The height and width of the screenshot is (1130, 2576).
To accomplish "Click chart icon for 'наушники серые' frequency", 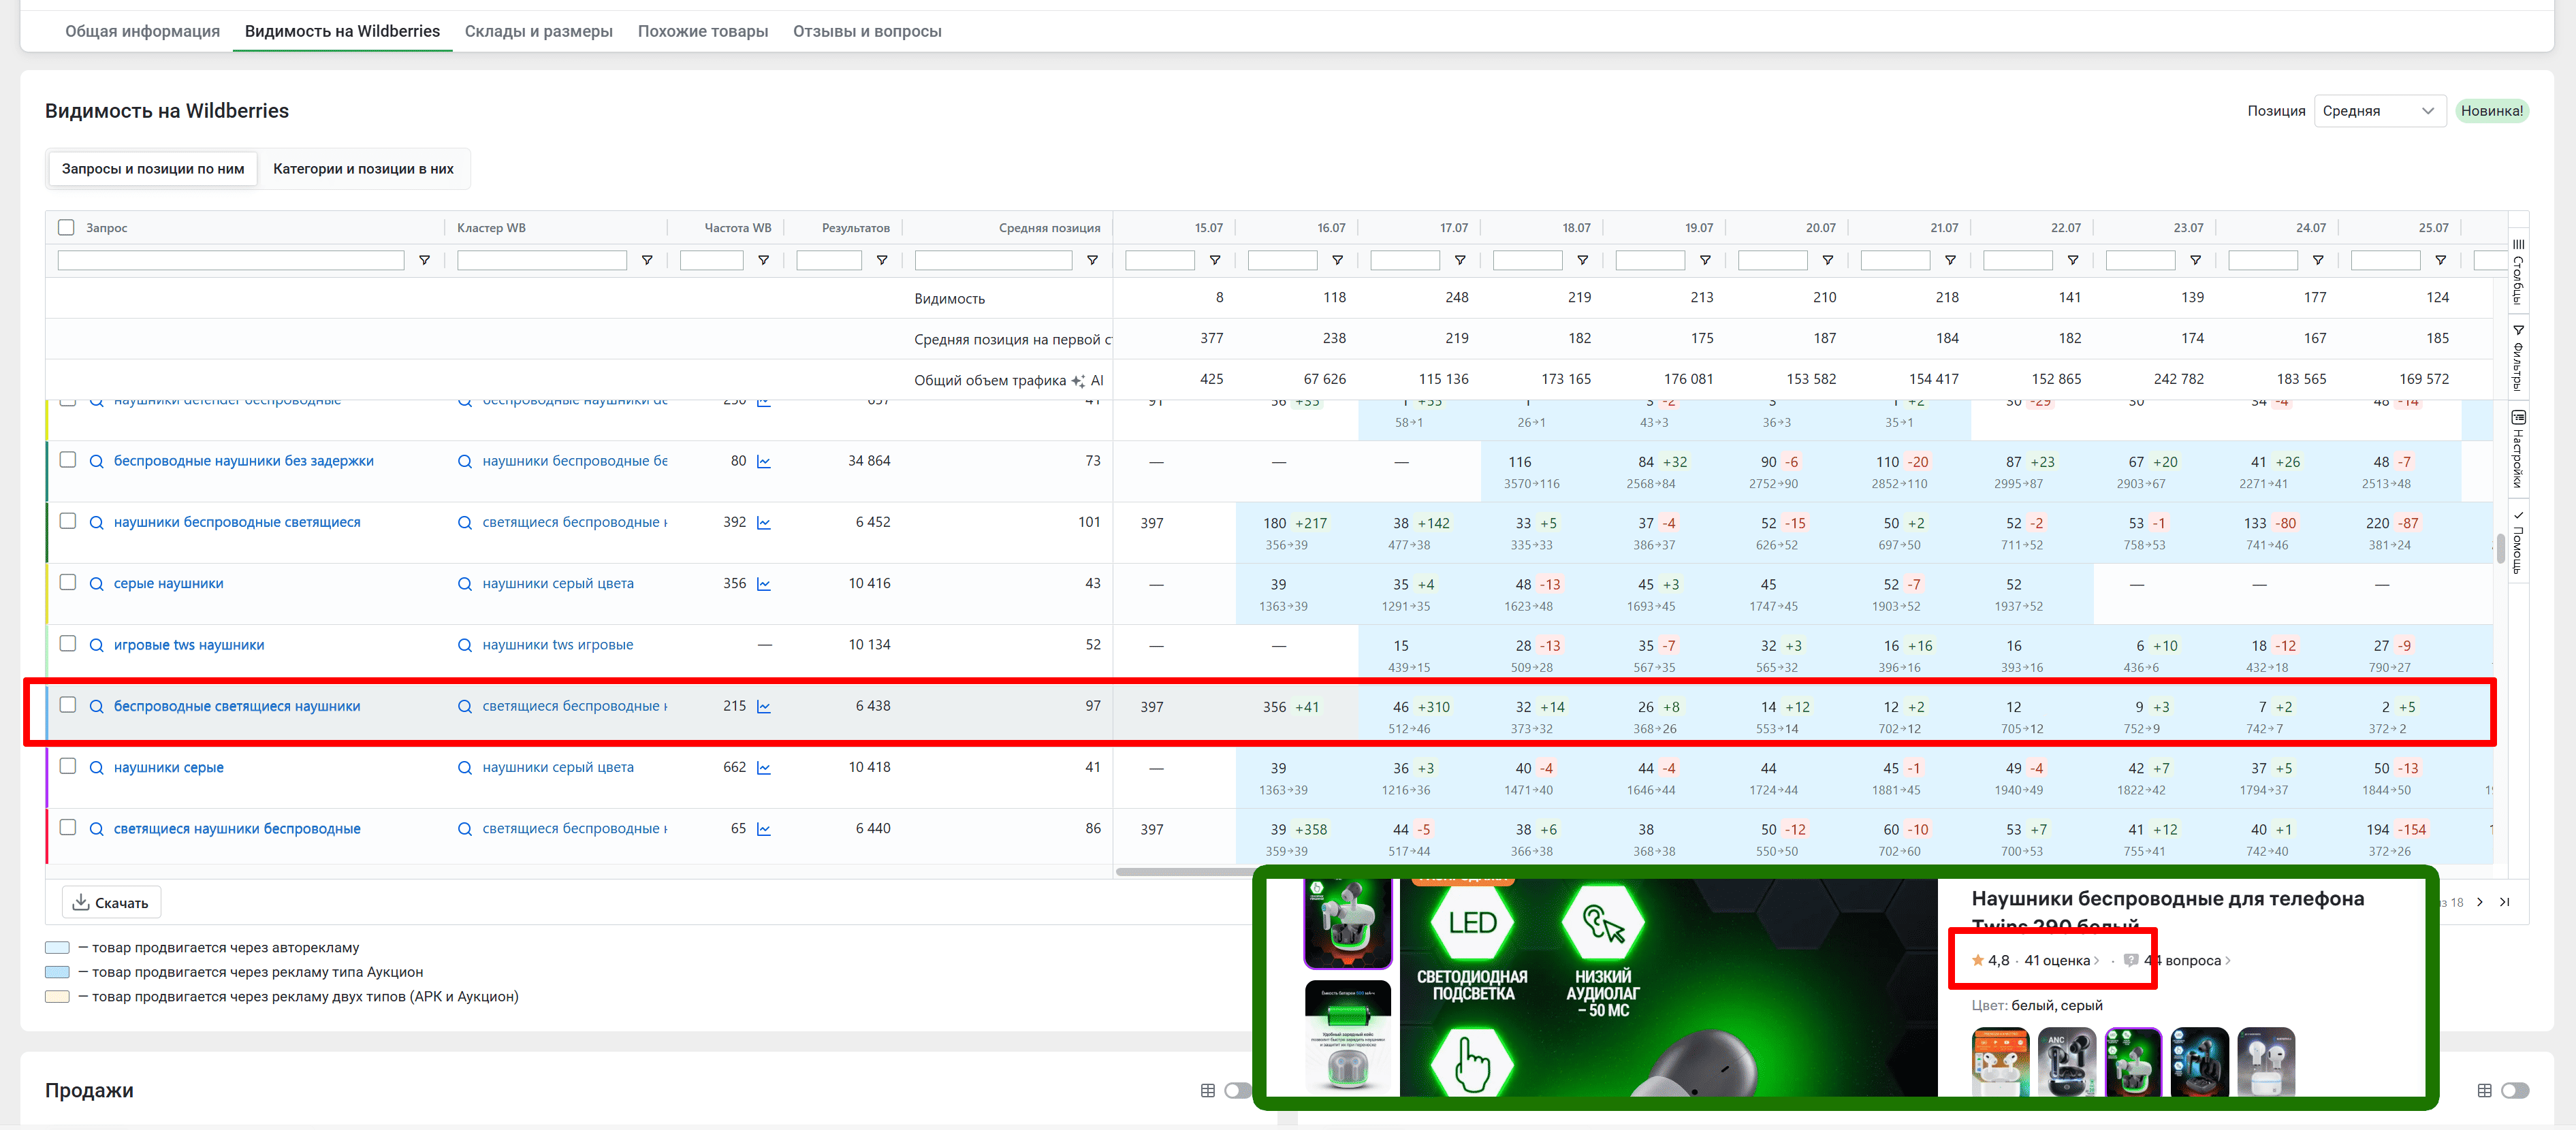I will coord(764,768).
